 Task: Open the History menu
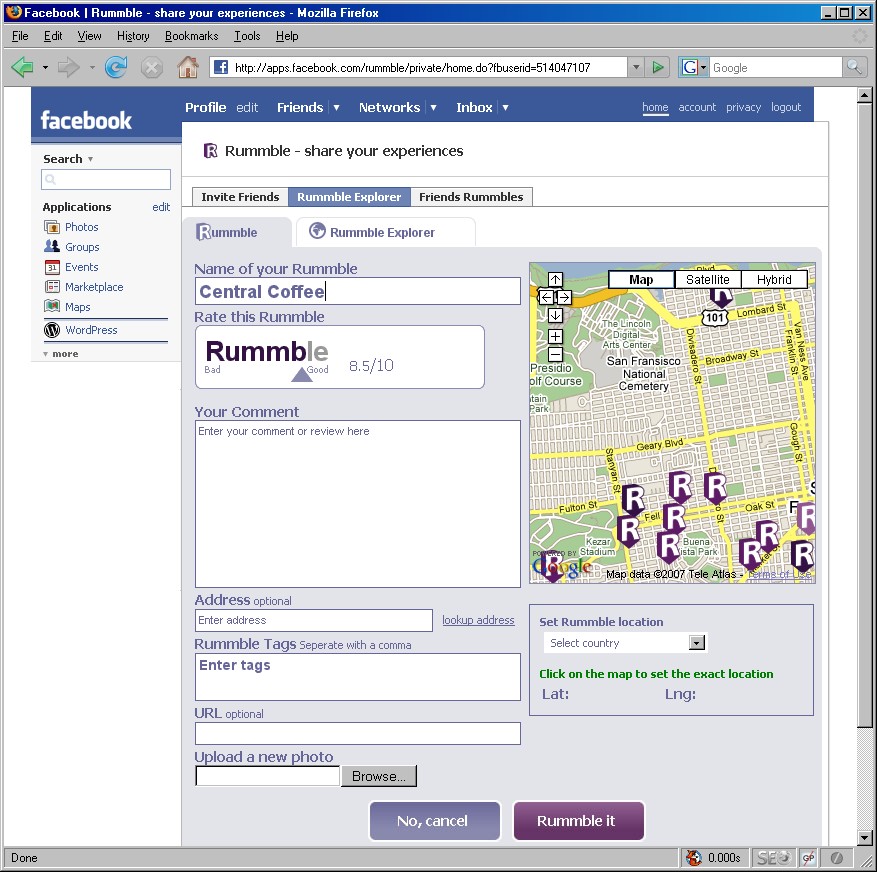tap(133, 36)
